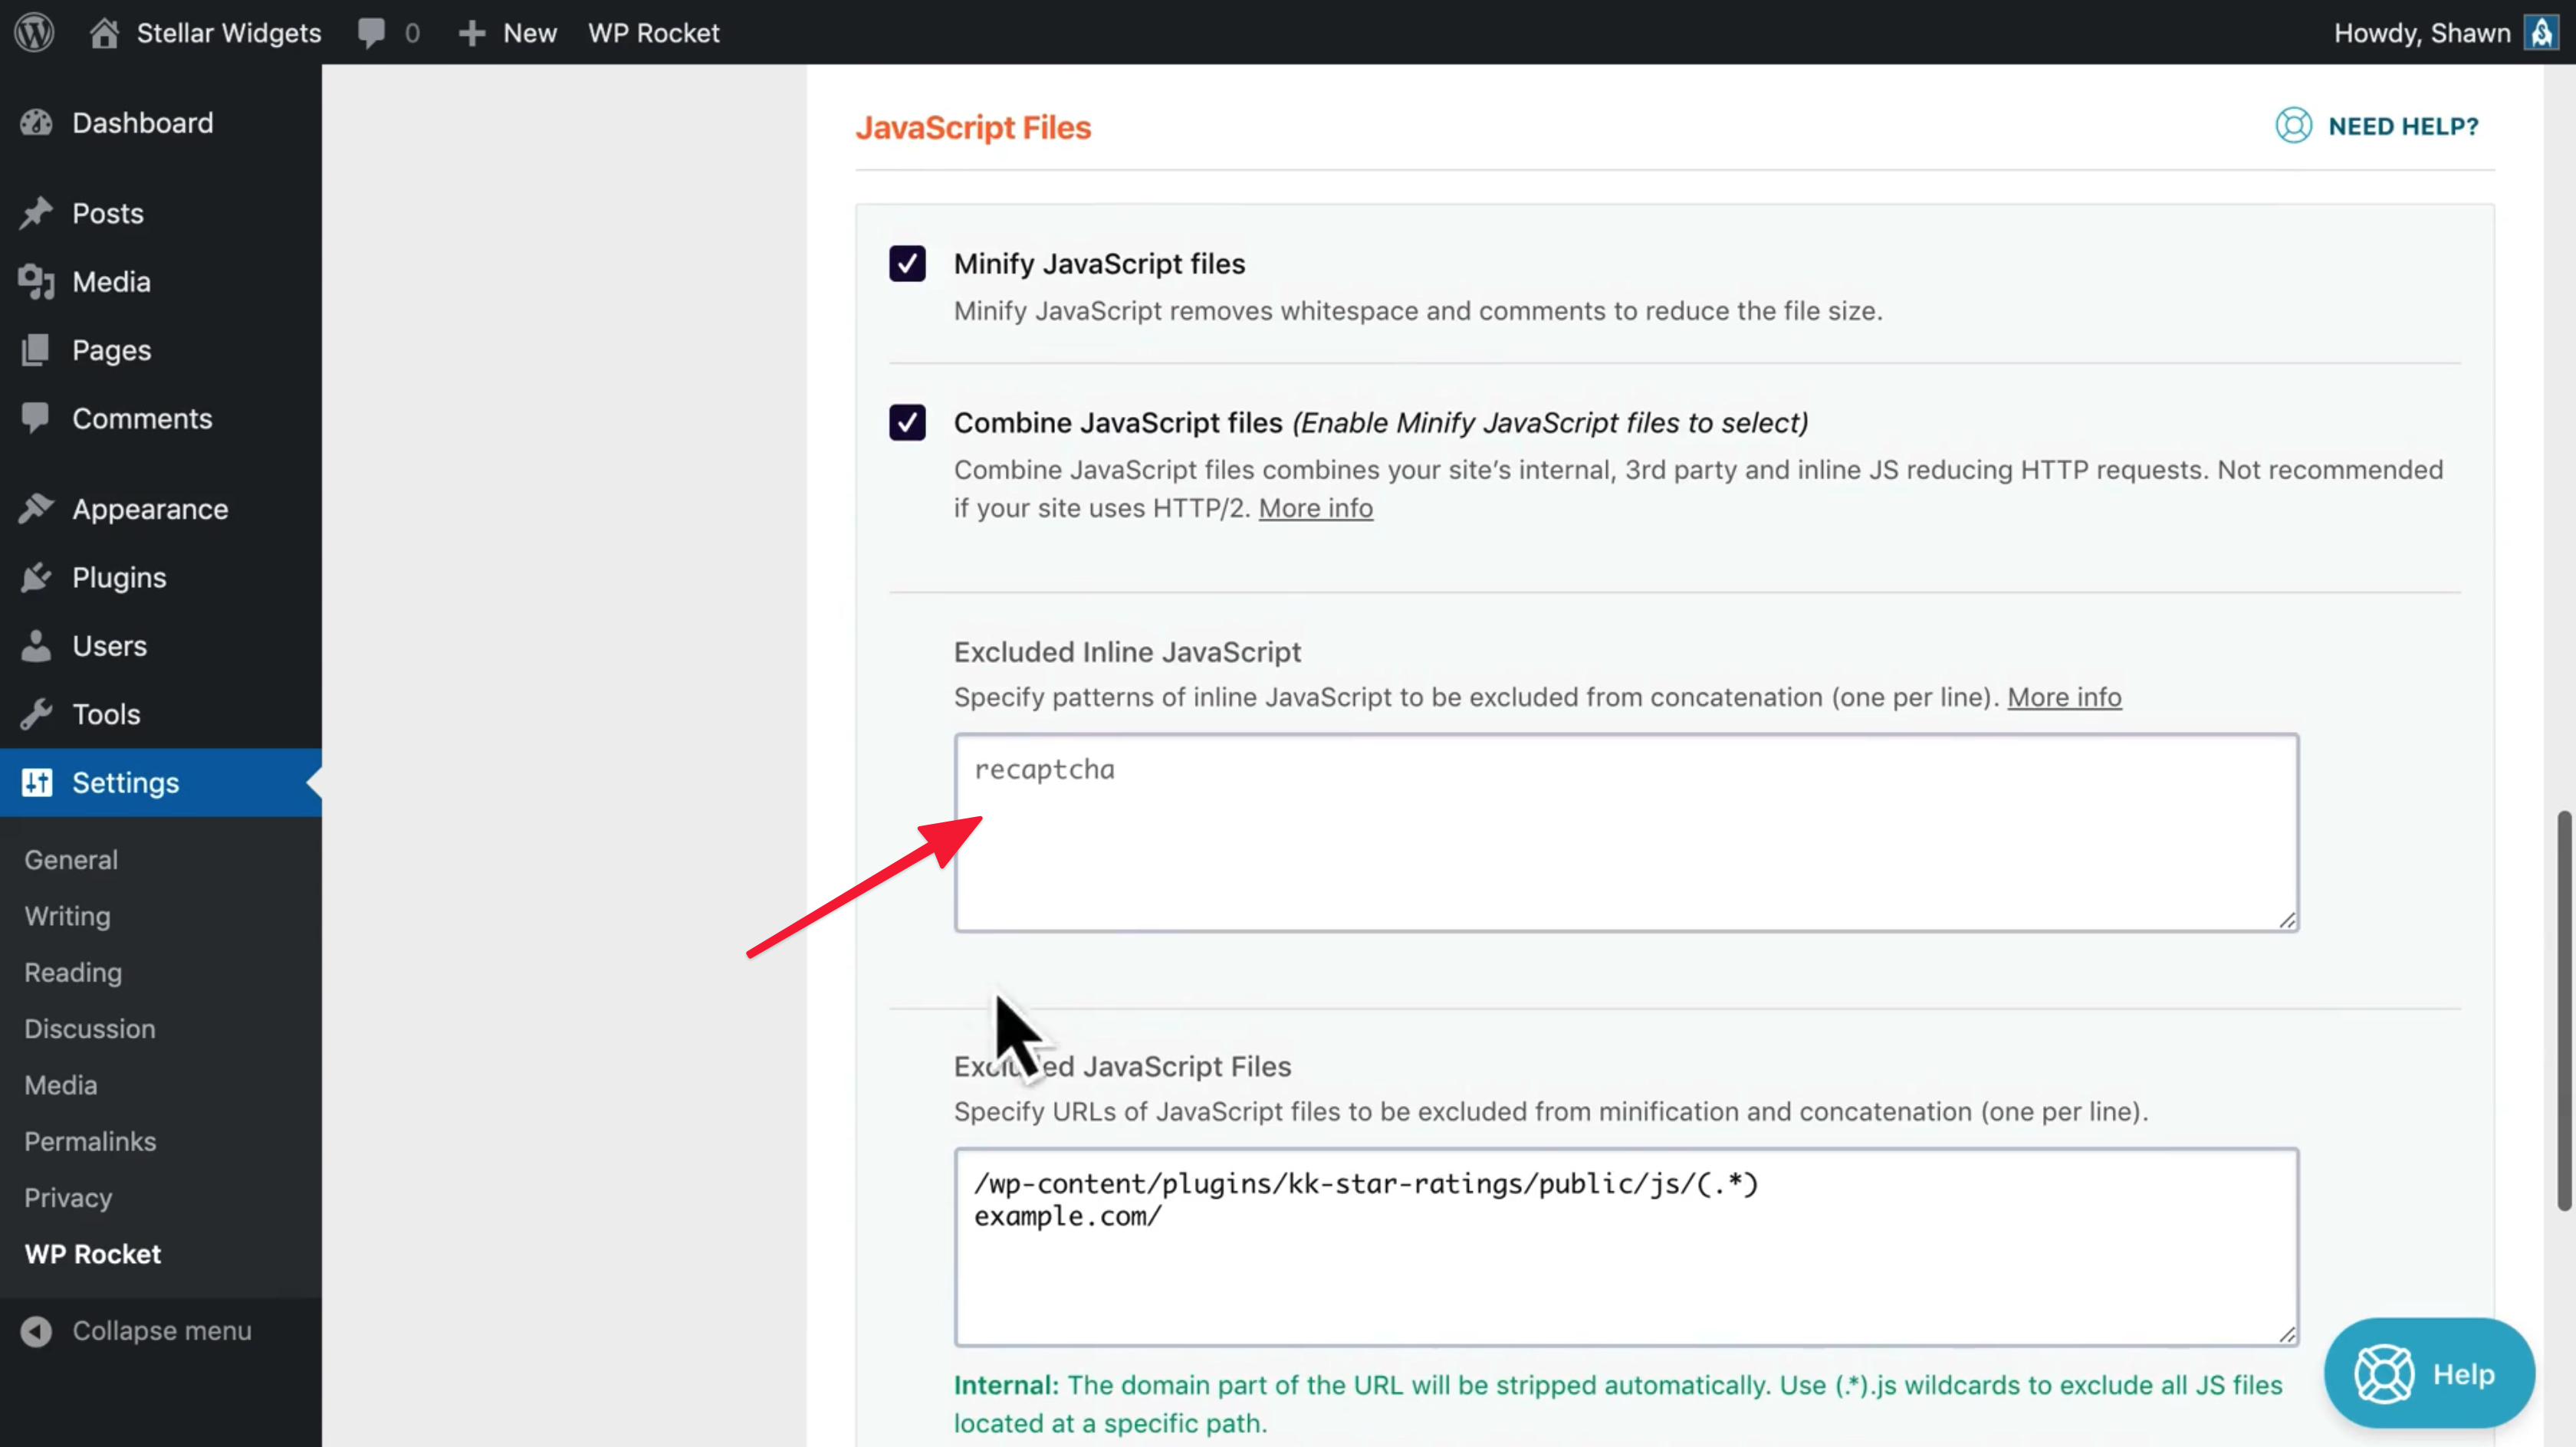Click the Dashboard gauge icon
This screenshot has height=1447, width=2576.
click(36, 123)
